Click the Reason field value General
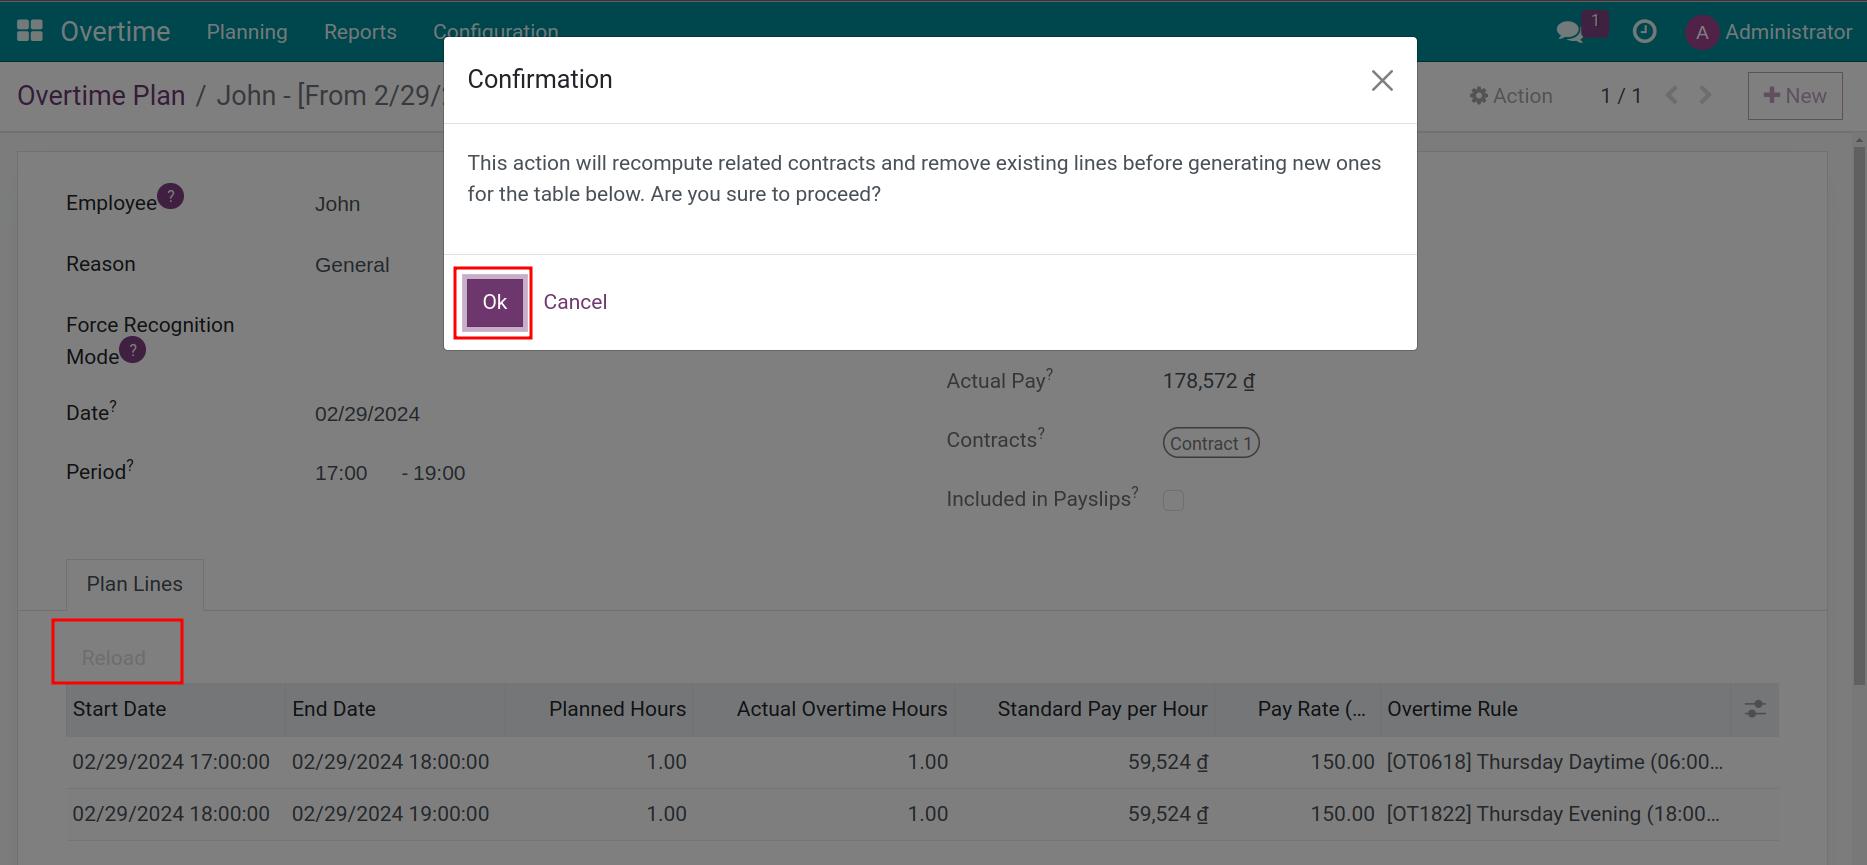The image size is (1867, 865). click(x=352, y=265)
